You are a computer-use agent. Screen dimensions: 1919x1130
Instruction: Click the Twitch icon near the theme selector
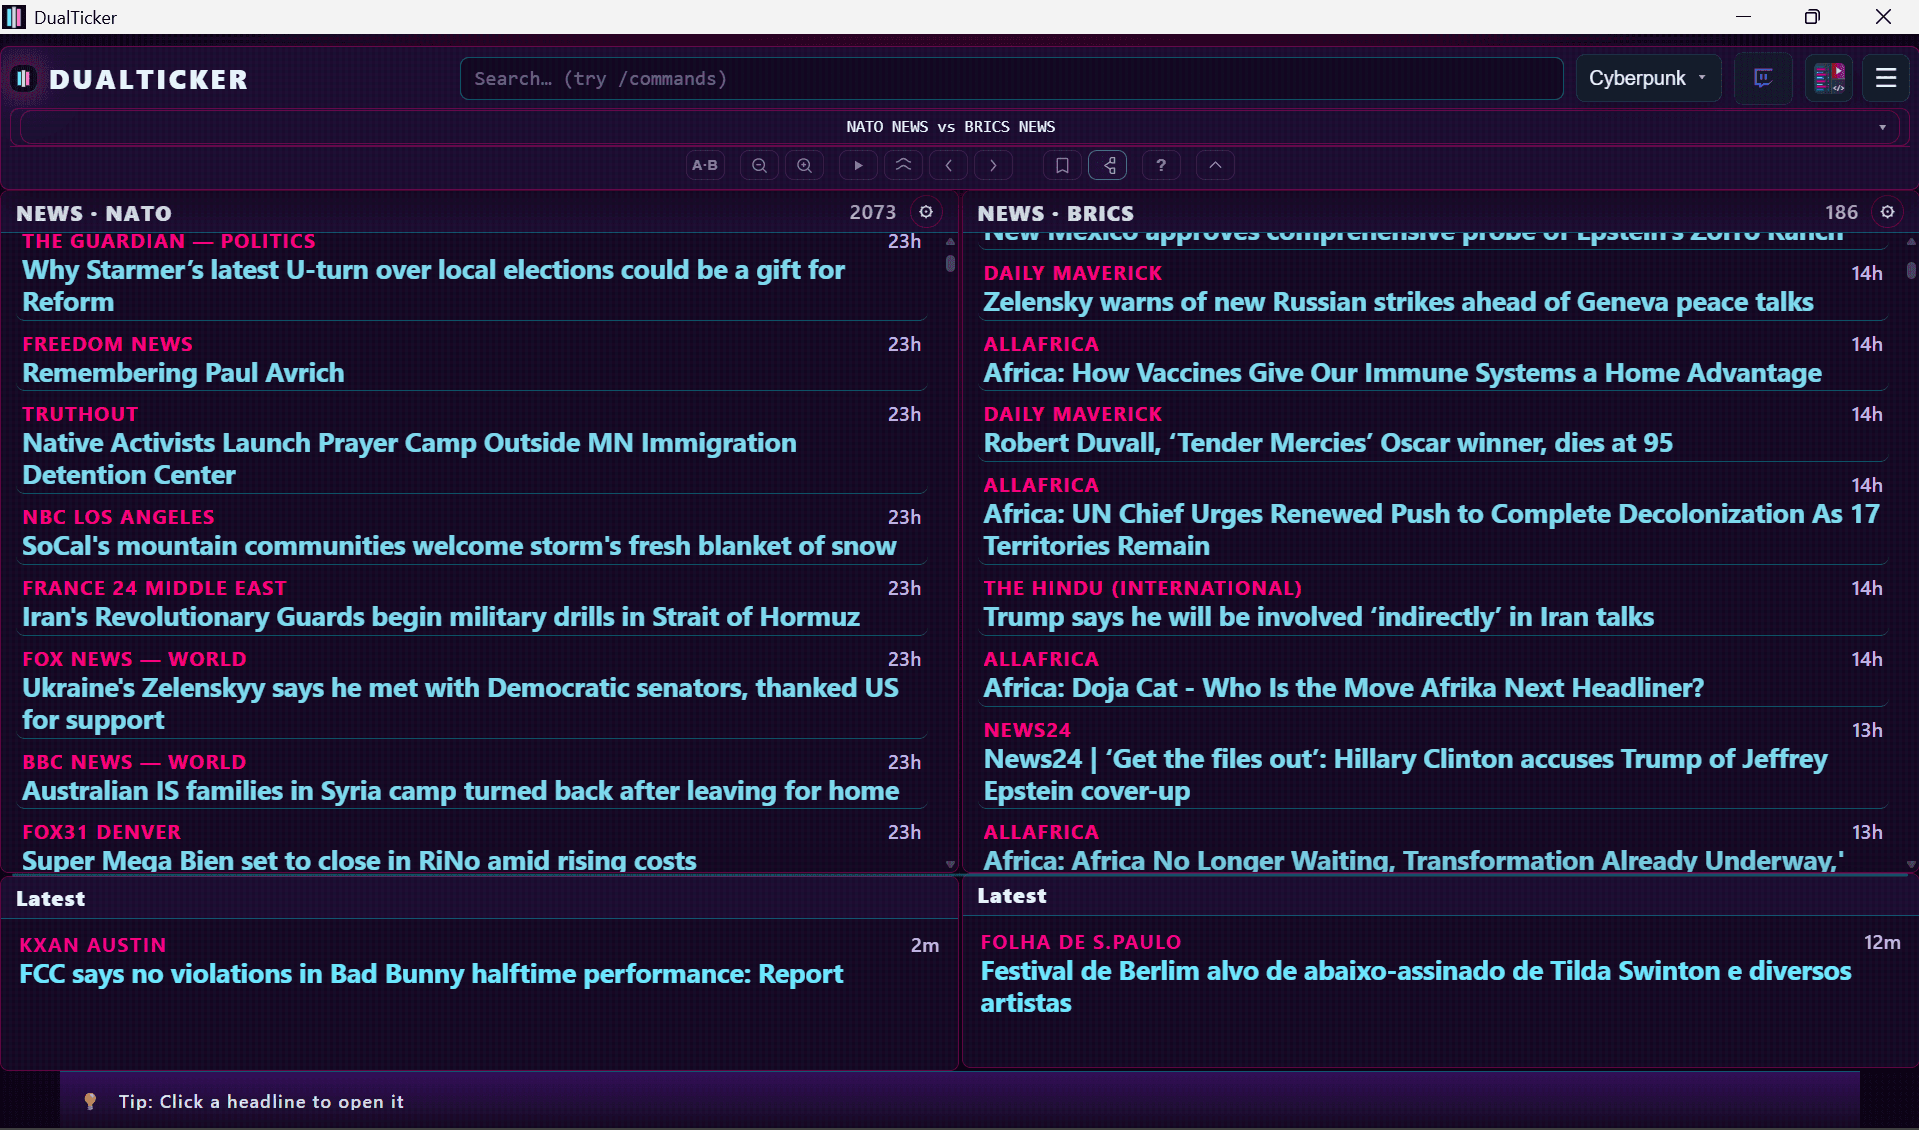pyautogui.click(x=1762, y=78)
